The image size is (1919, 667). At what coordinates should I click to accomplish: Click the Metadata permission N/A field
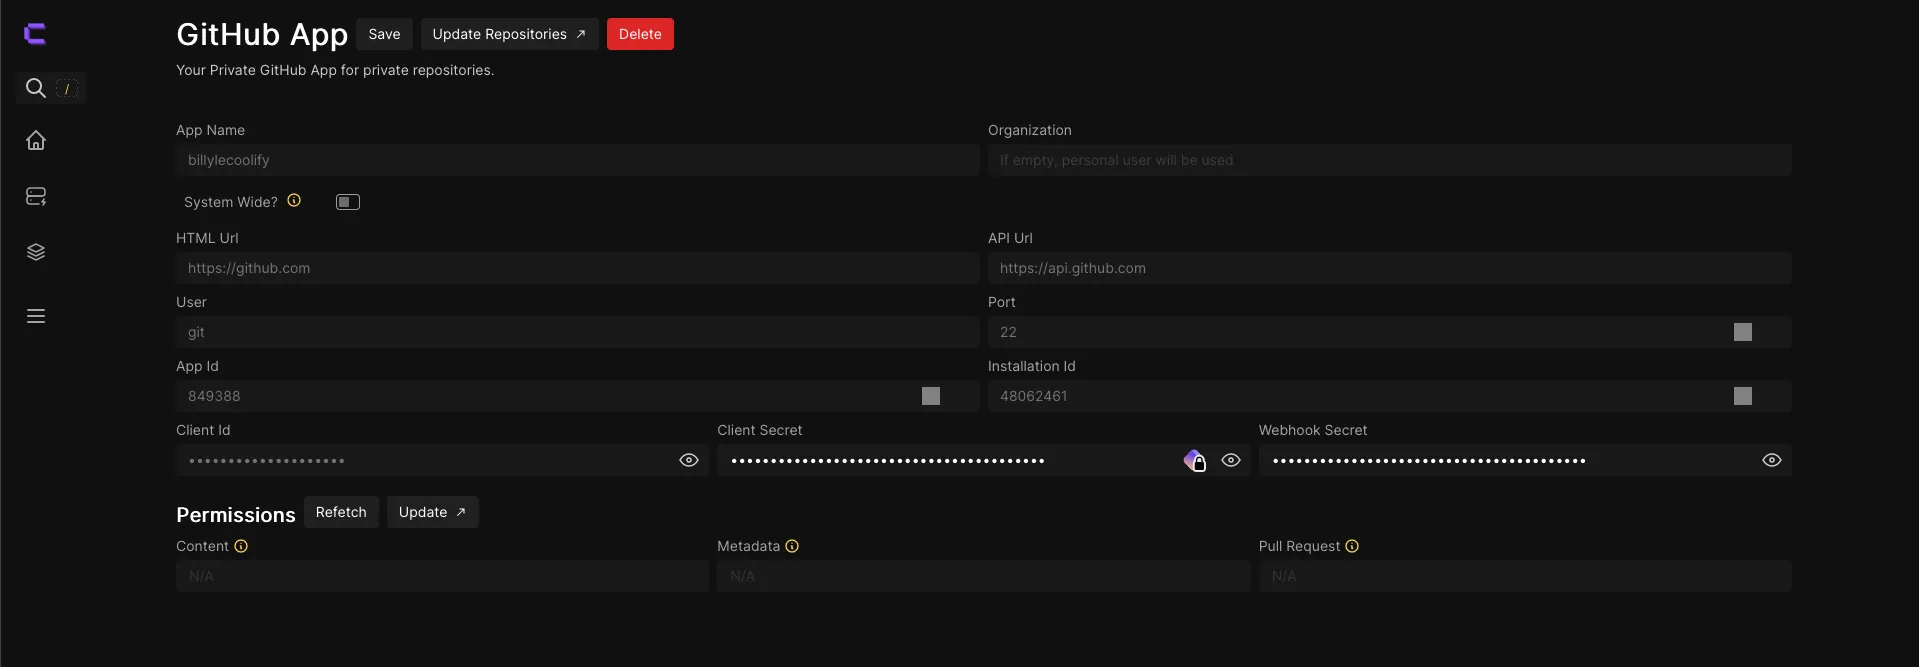[983, 576]
